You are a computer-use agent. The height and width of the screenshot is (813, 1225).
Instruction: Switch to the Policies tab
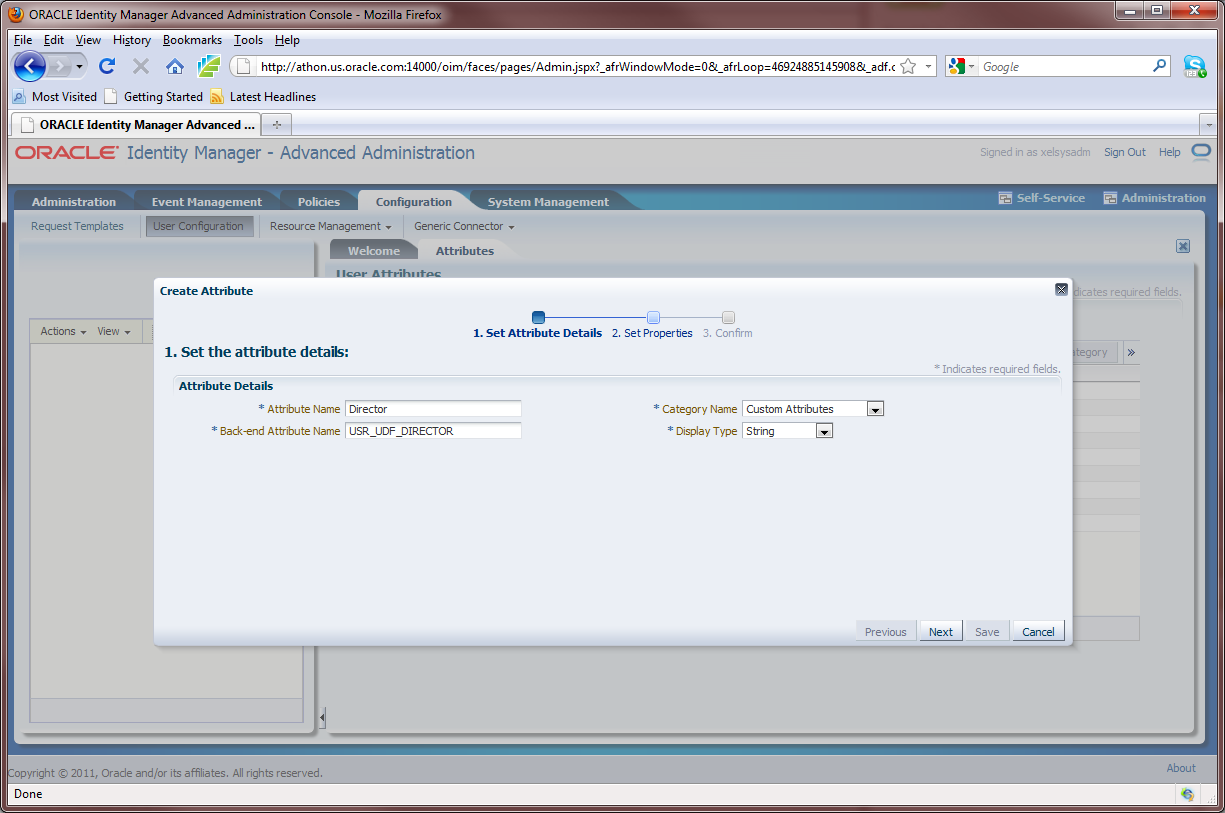(319, 202)
